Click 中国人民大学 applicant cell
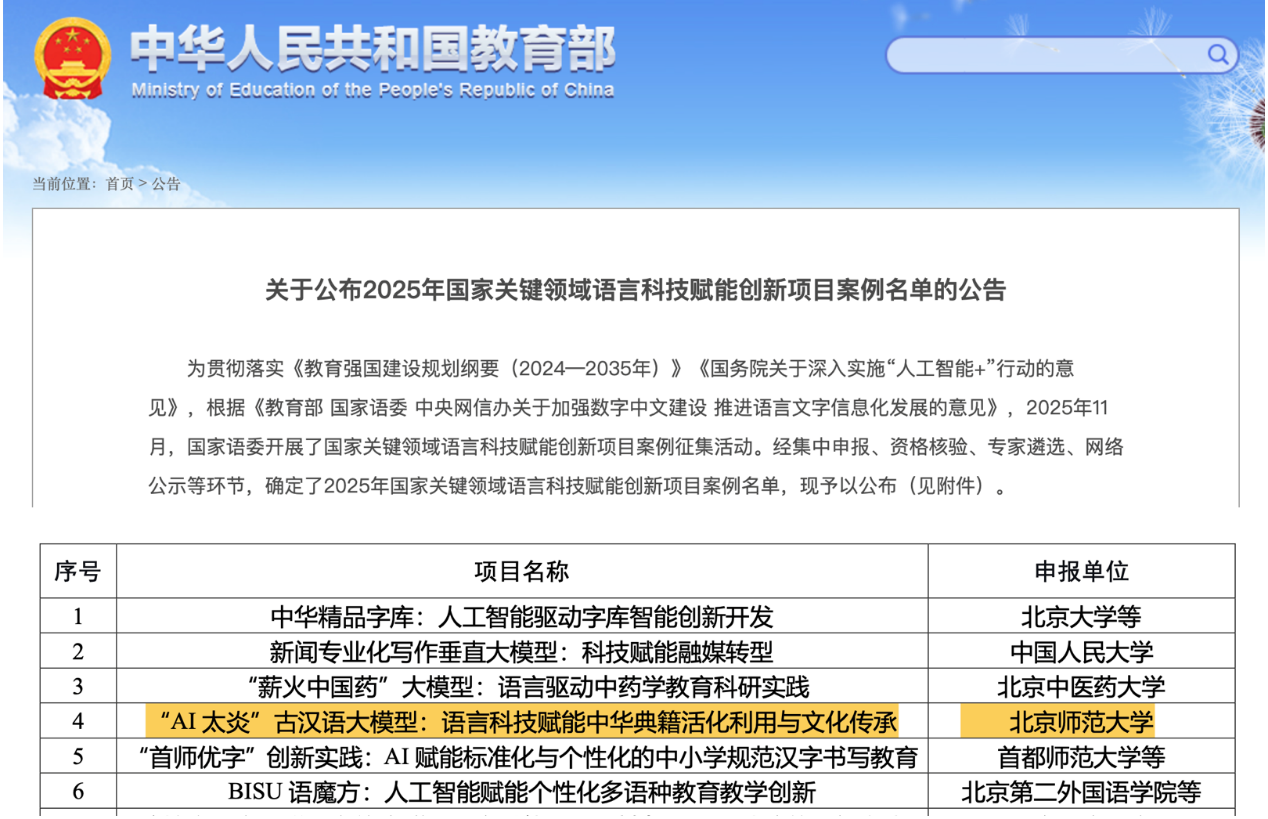Viewport: 1268px width, 819px height. [1081, 652]
